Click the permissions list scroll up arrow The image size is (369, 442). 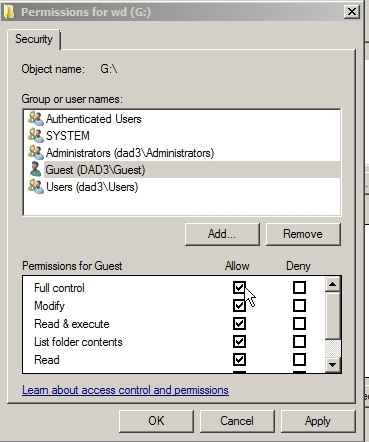click(333, 284)
